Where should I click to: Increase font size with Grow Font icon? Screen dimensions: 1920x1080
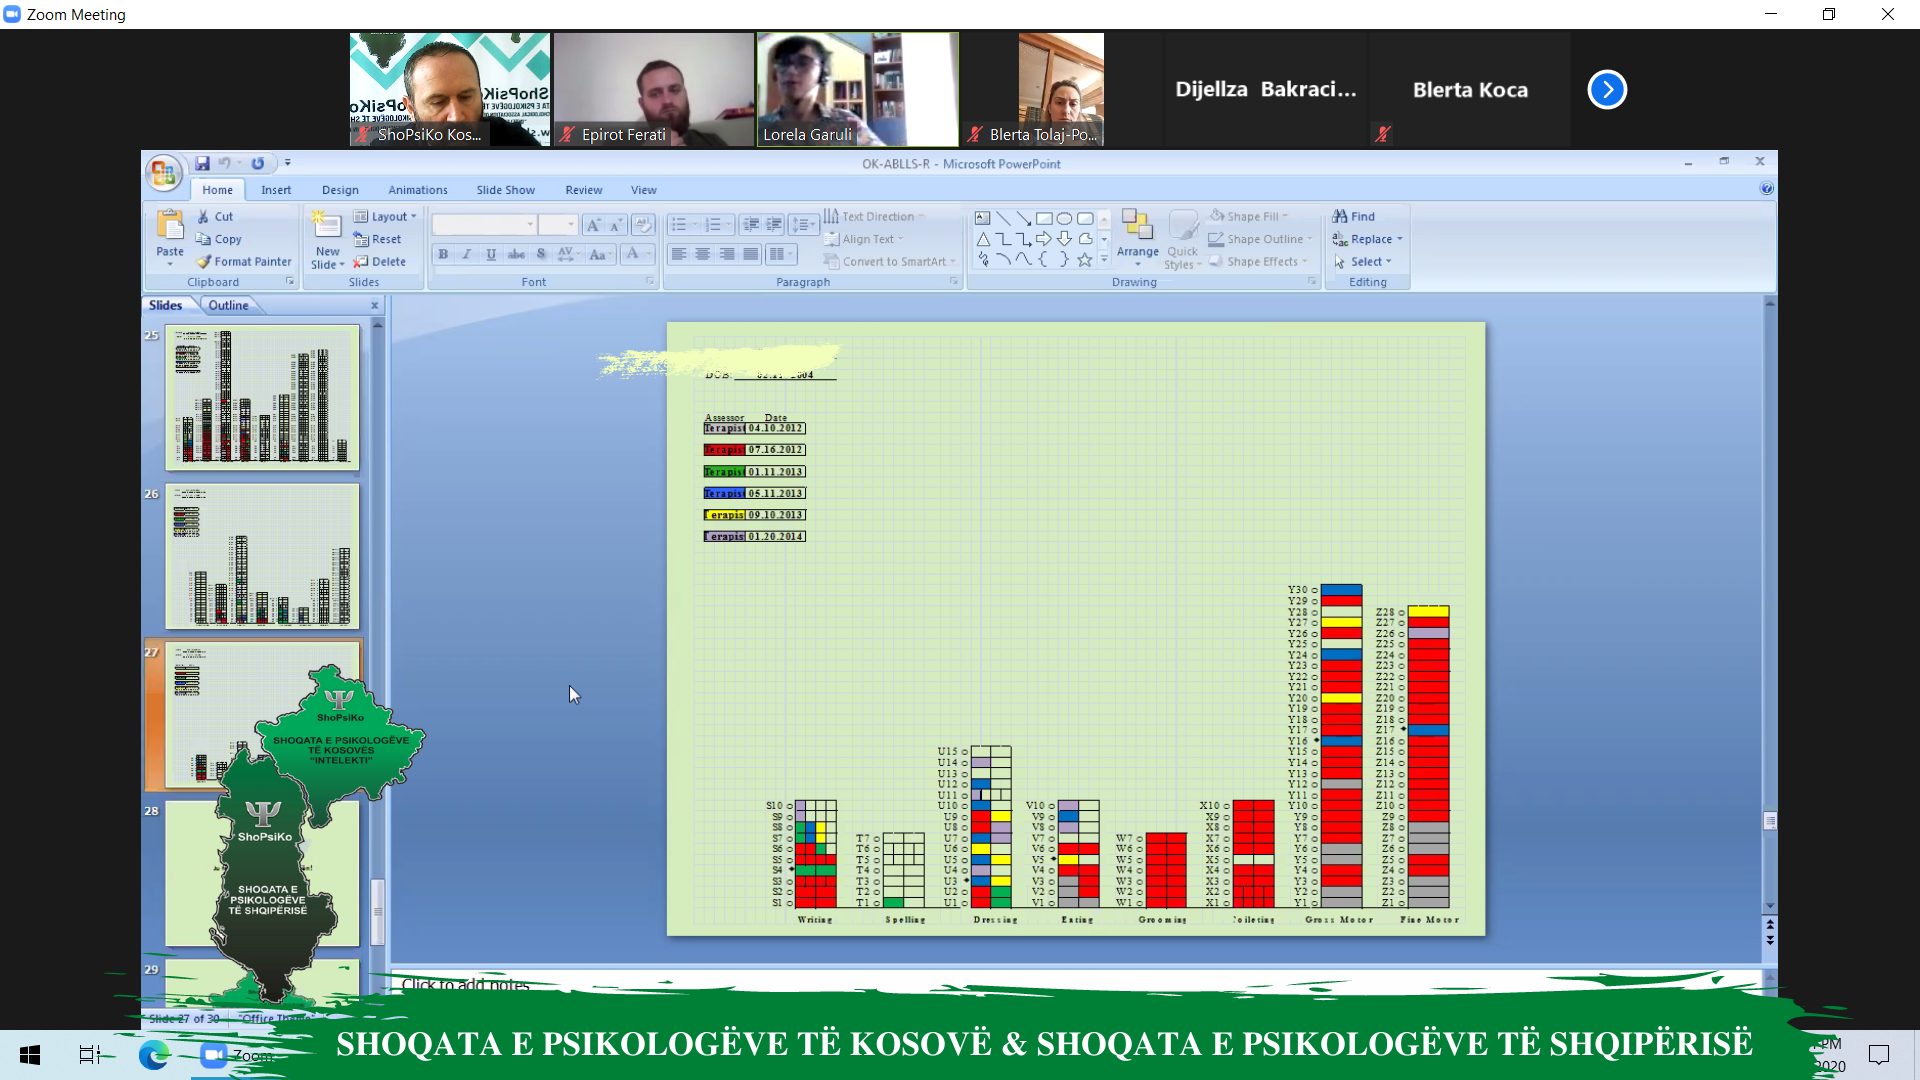tap(593, 225)
